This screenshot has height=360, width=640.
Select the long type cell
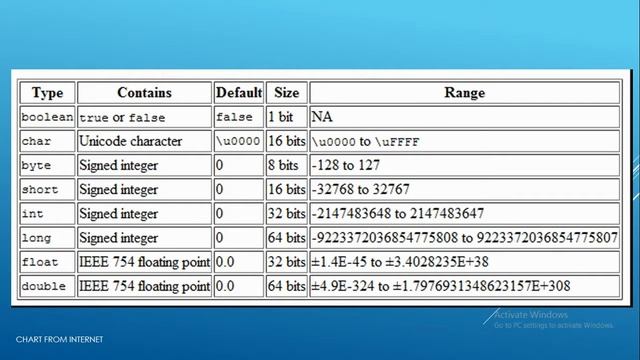pyautogui.click(x=47, y=238)
